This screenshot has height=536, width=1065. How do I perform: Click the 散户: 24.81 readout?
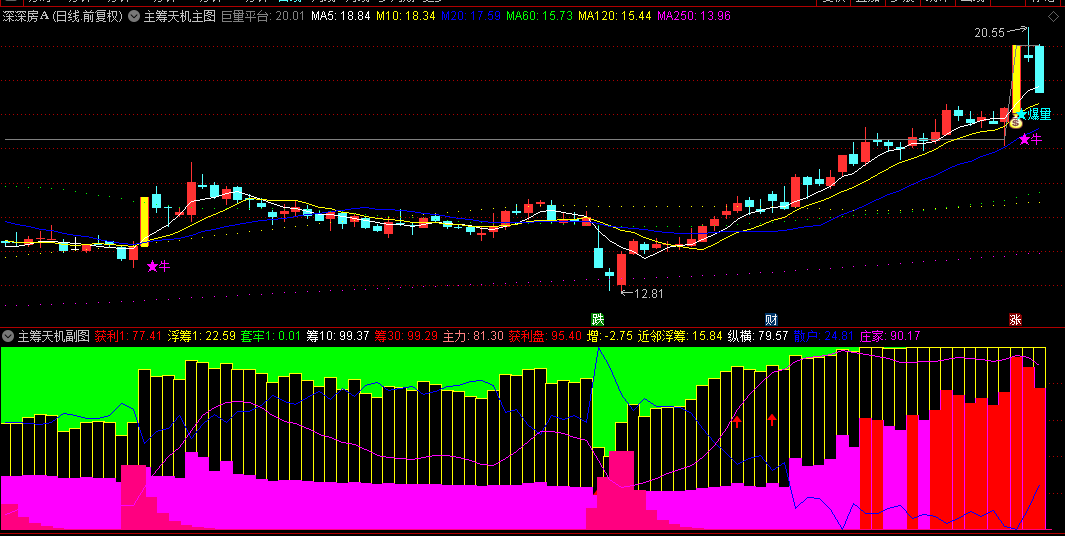(824, 336)
